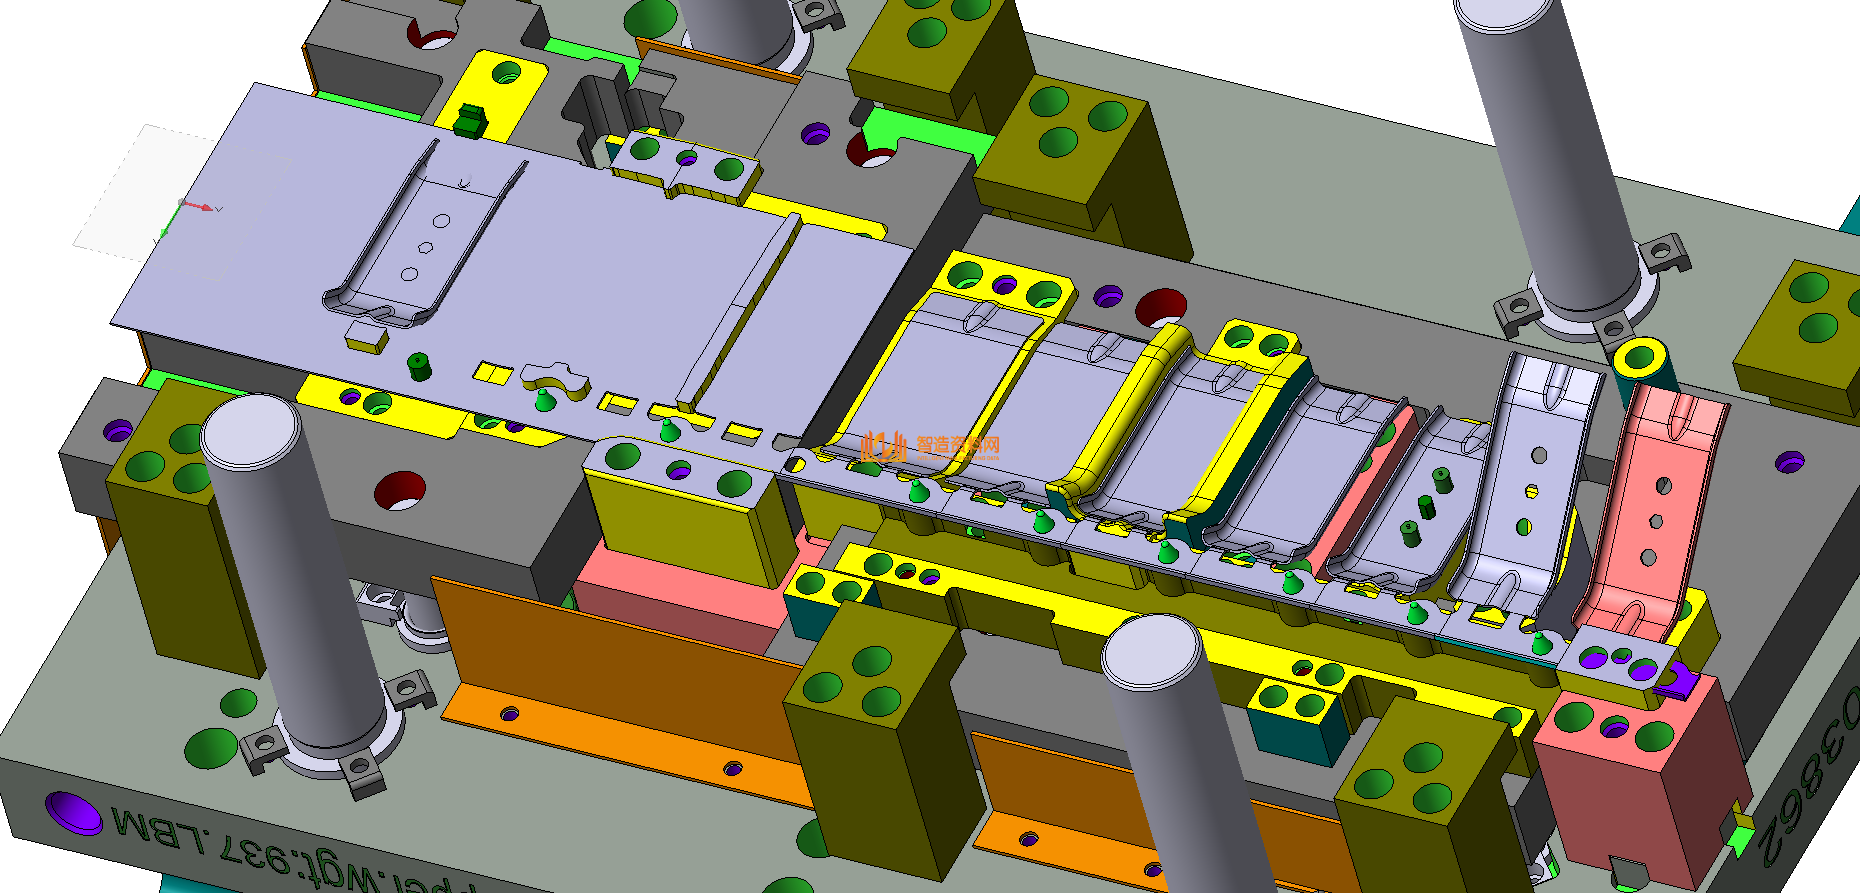Image resolution: width=1860 pixels, height=893 pixels.
Task: Select the top face of the front-center guide pillar
Action: pos(1150,651)
